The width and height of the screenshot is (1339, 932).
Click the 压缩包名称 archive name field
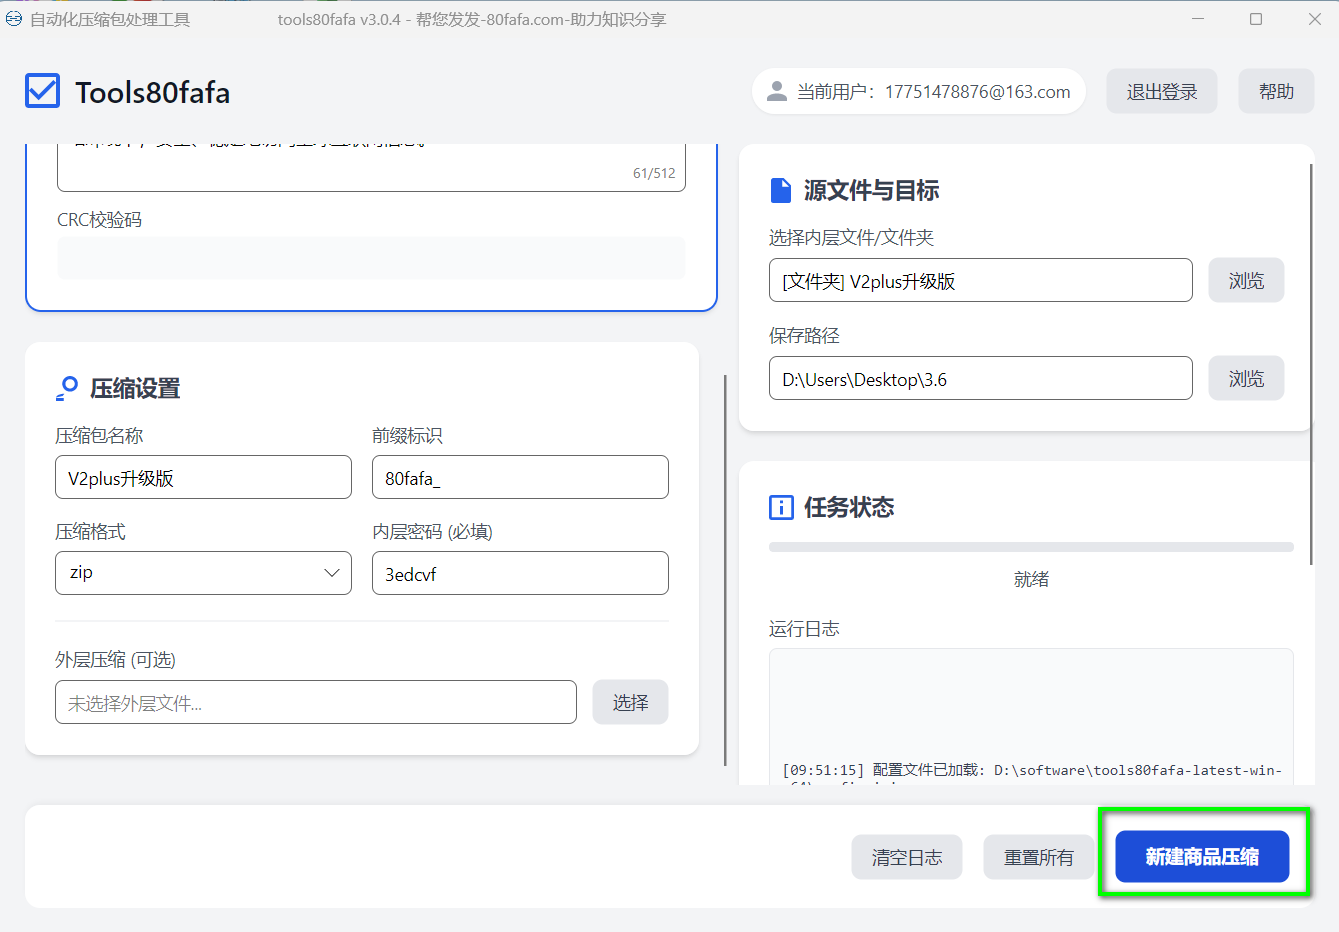[202, 478]
